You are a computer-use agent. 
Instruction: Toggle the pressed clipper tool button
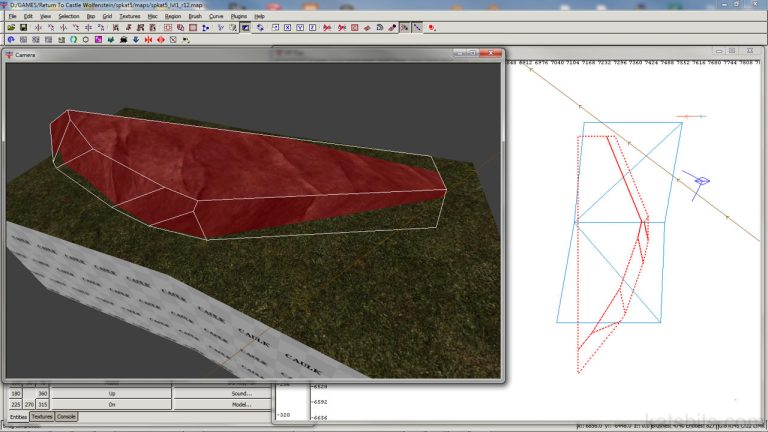(x=404, y=28)
